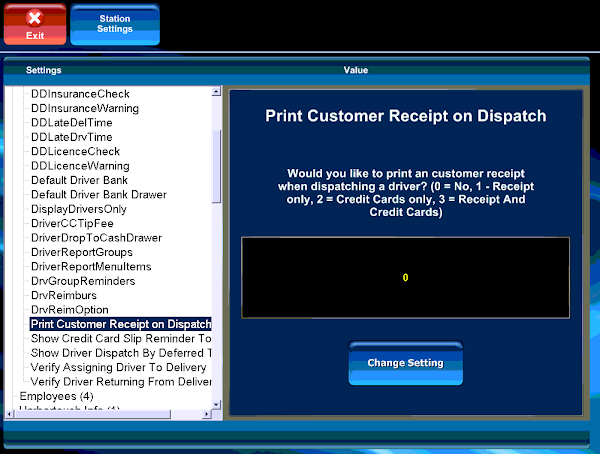Open the DriverReportGroups setting
The width and height of the screenshot is (600, 454).
point(81,253)
